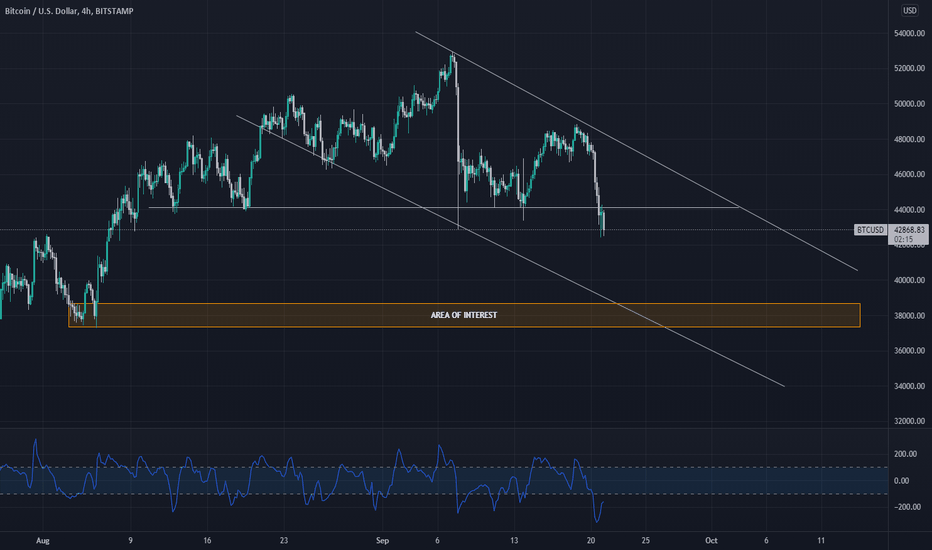932x550 pixels.
Task: Click the Oct date label on time axis
Action: point(711,540)
